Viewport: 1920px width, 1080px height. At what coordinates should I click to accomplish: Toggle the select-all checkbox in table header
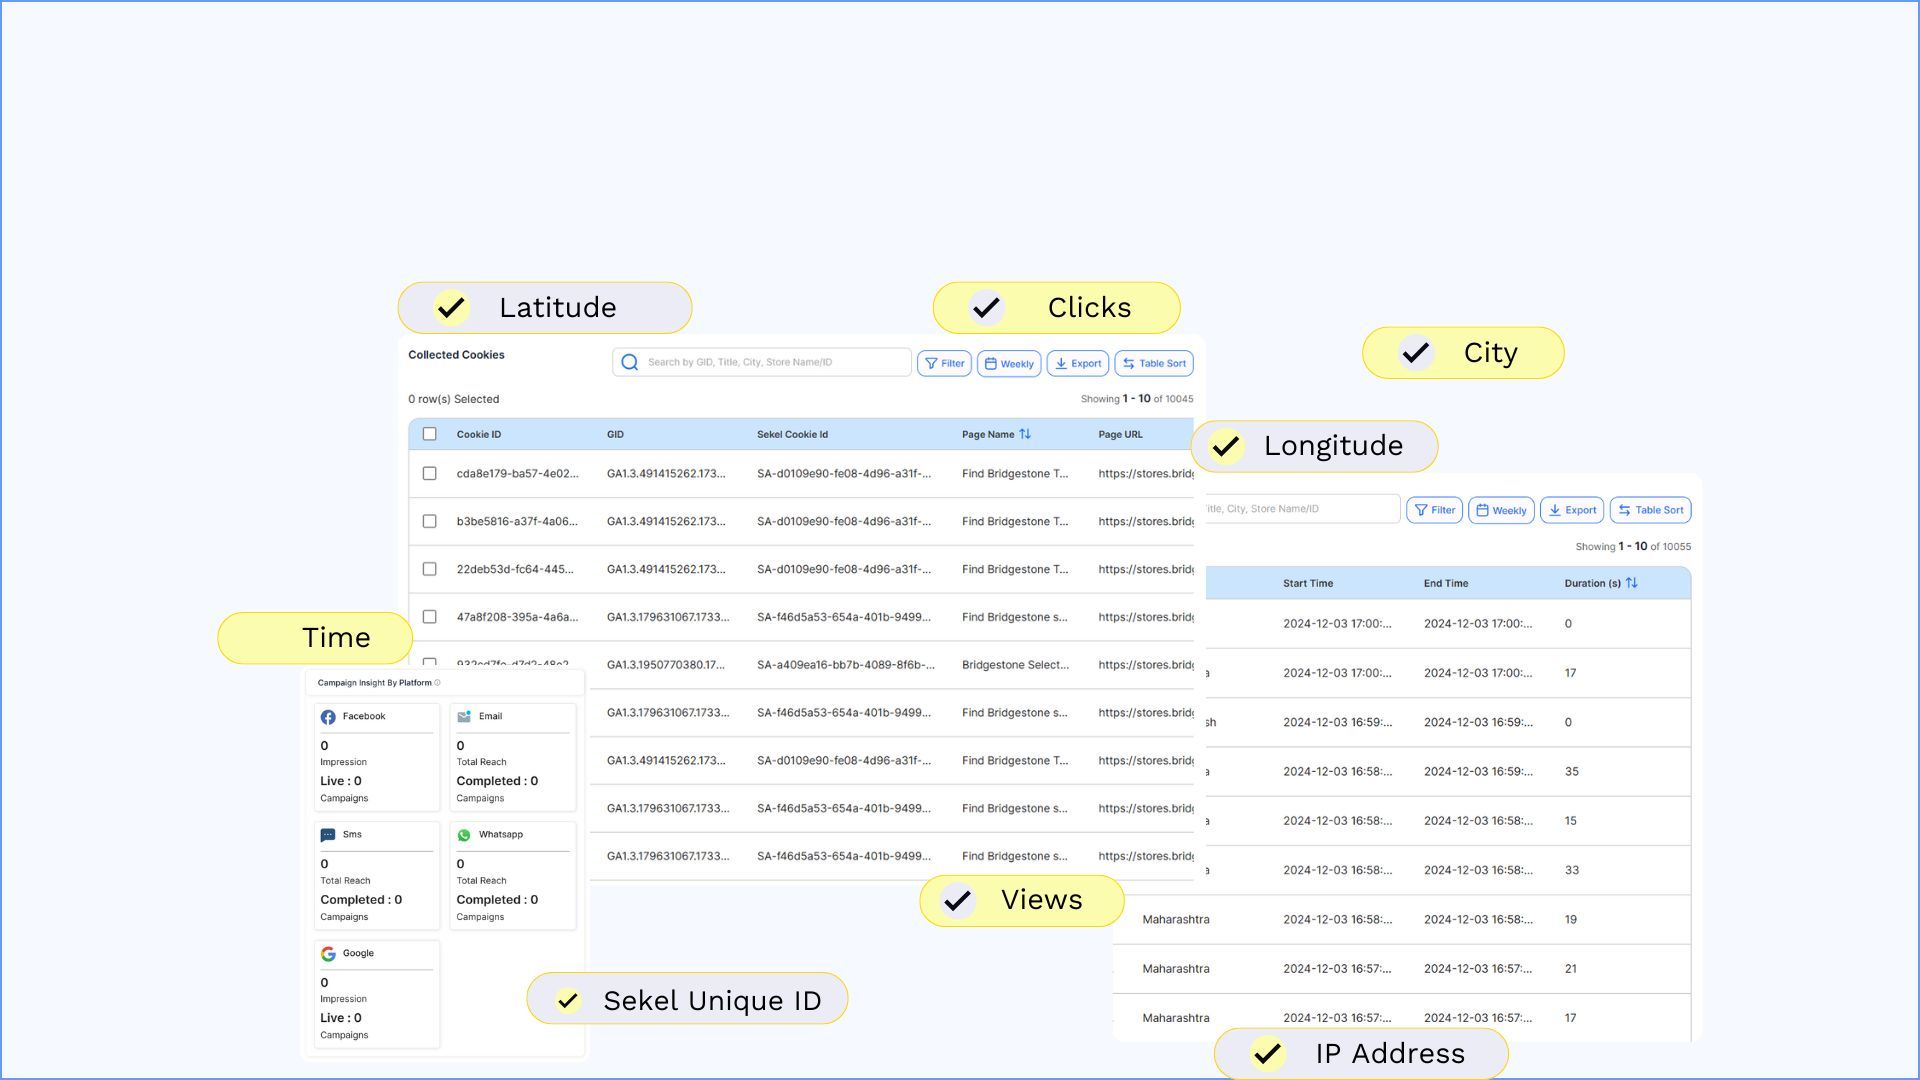pos(430,434)
